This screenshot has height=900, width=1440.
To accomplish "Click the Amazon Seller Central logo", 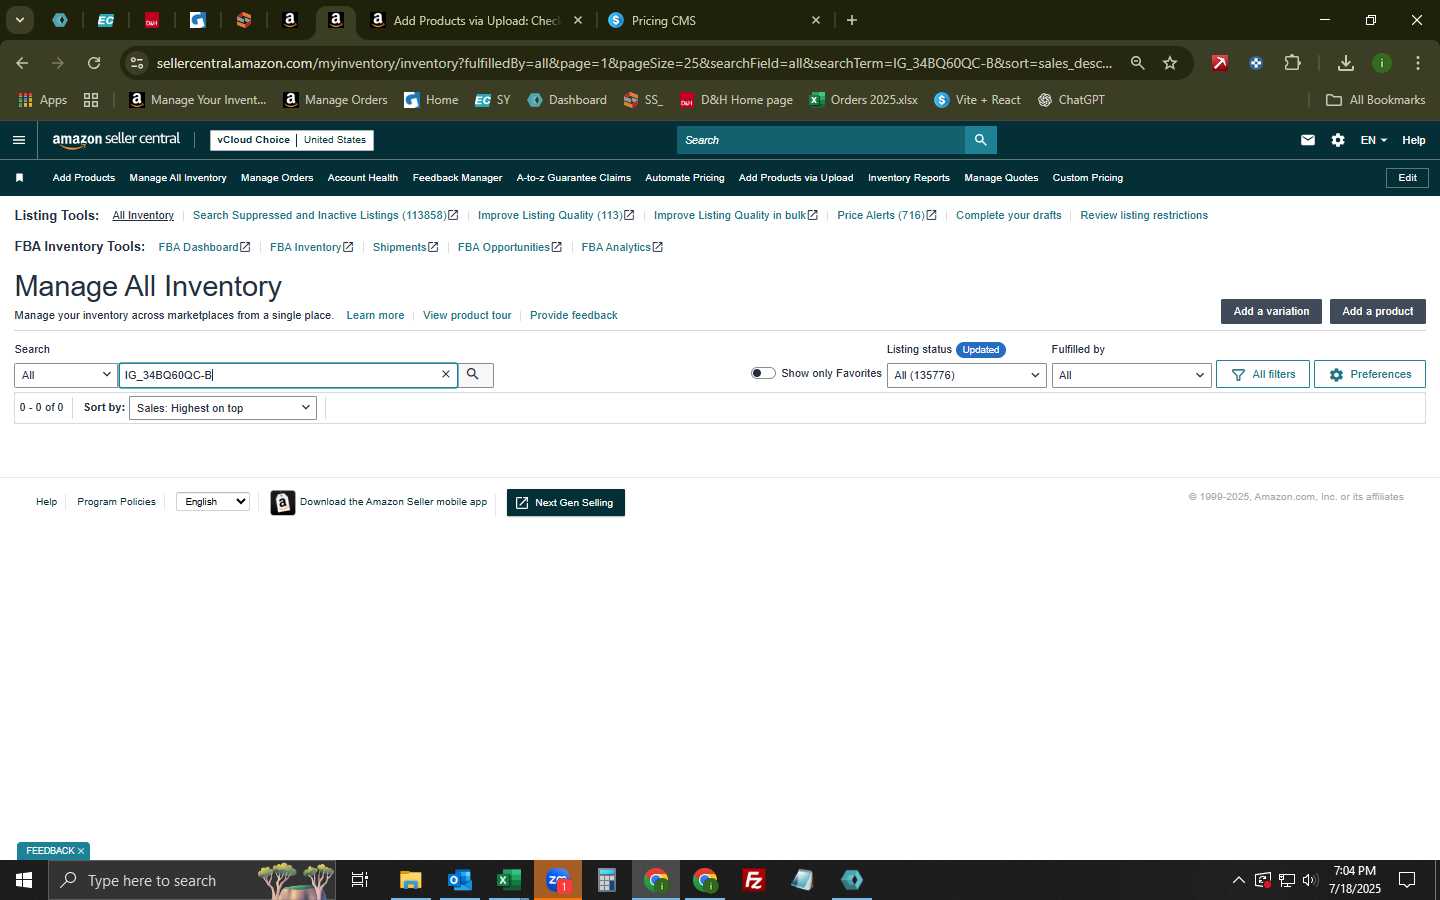I will [x=116, y=140].
